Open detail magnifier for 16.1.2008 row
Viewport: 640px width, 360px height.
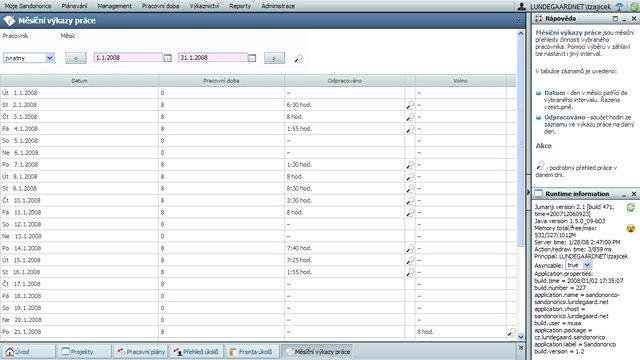pyautogui.click(x=410, y=272)
